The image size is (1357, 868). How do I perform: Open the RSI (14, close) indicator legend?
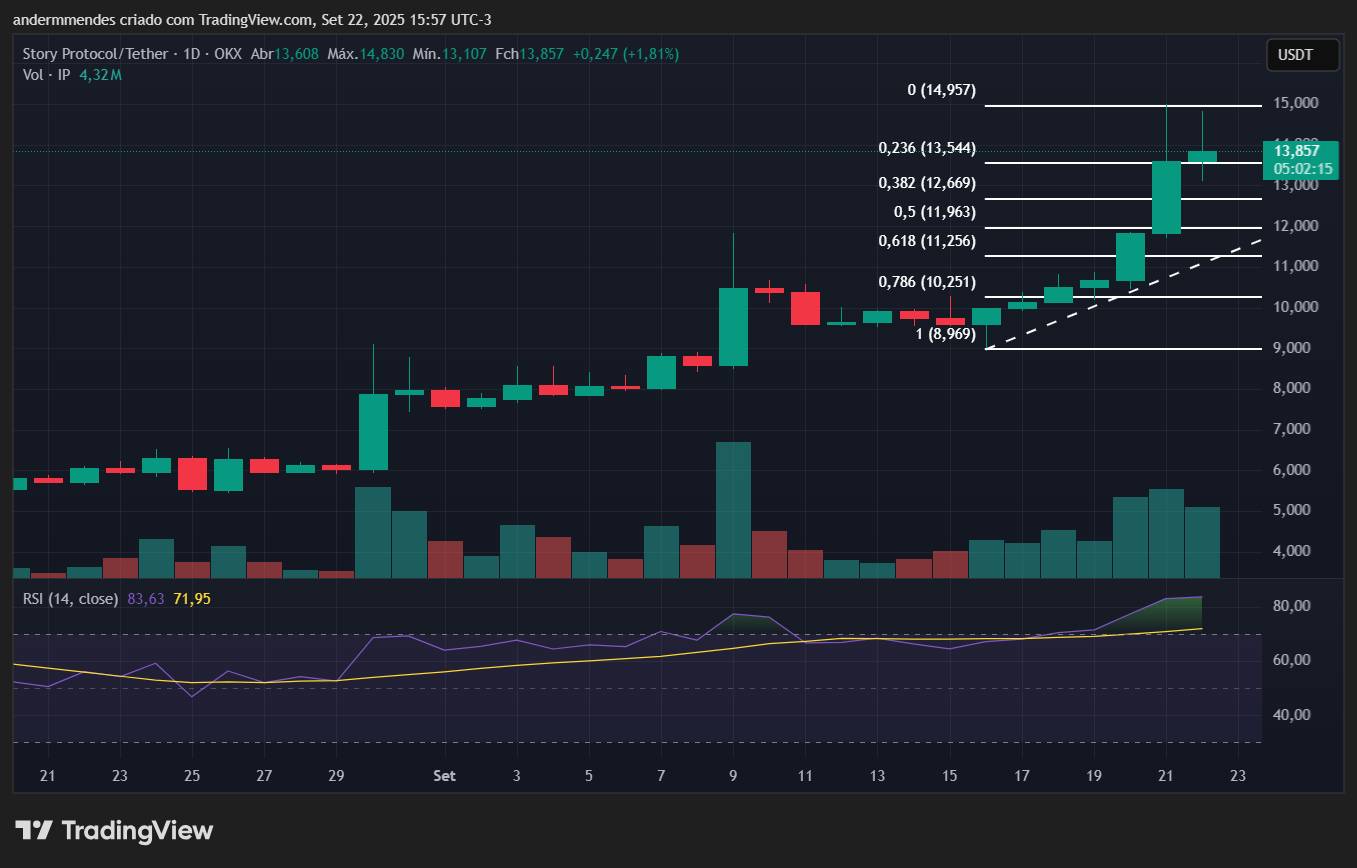point(70,599)
